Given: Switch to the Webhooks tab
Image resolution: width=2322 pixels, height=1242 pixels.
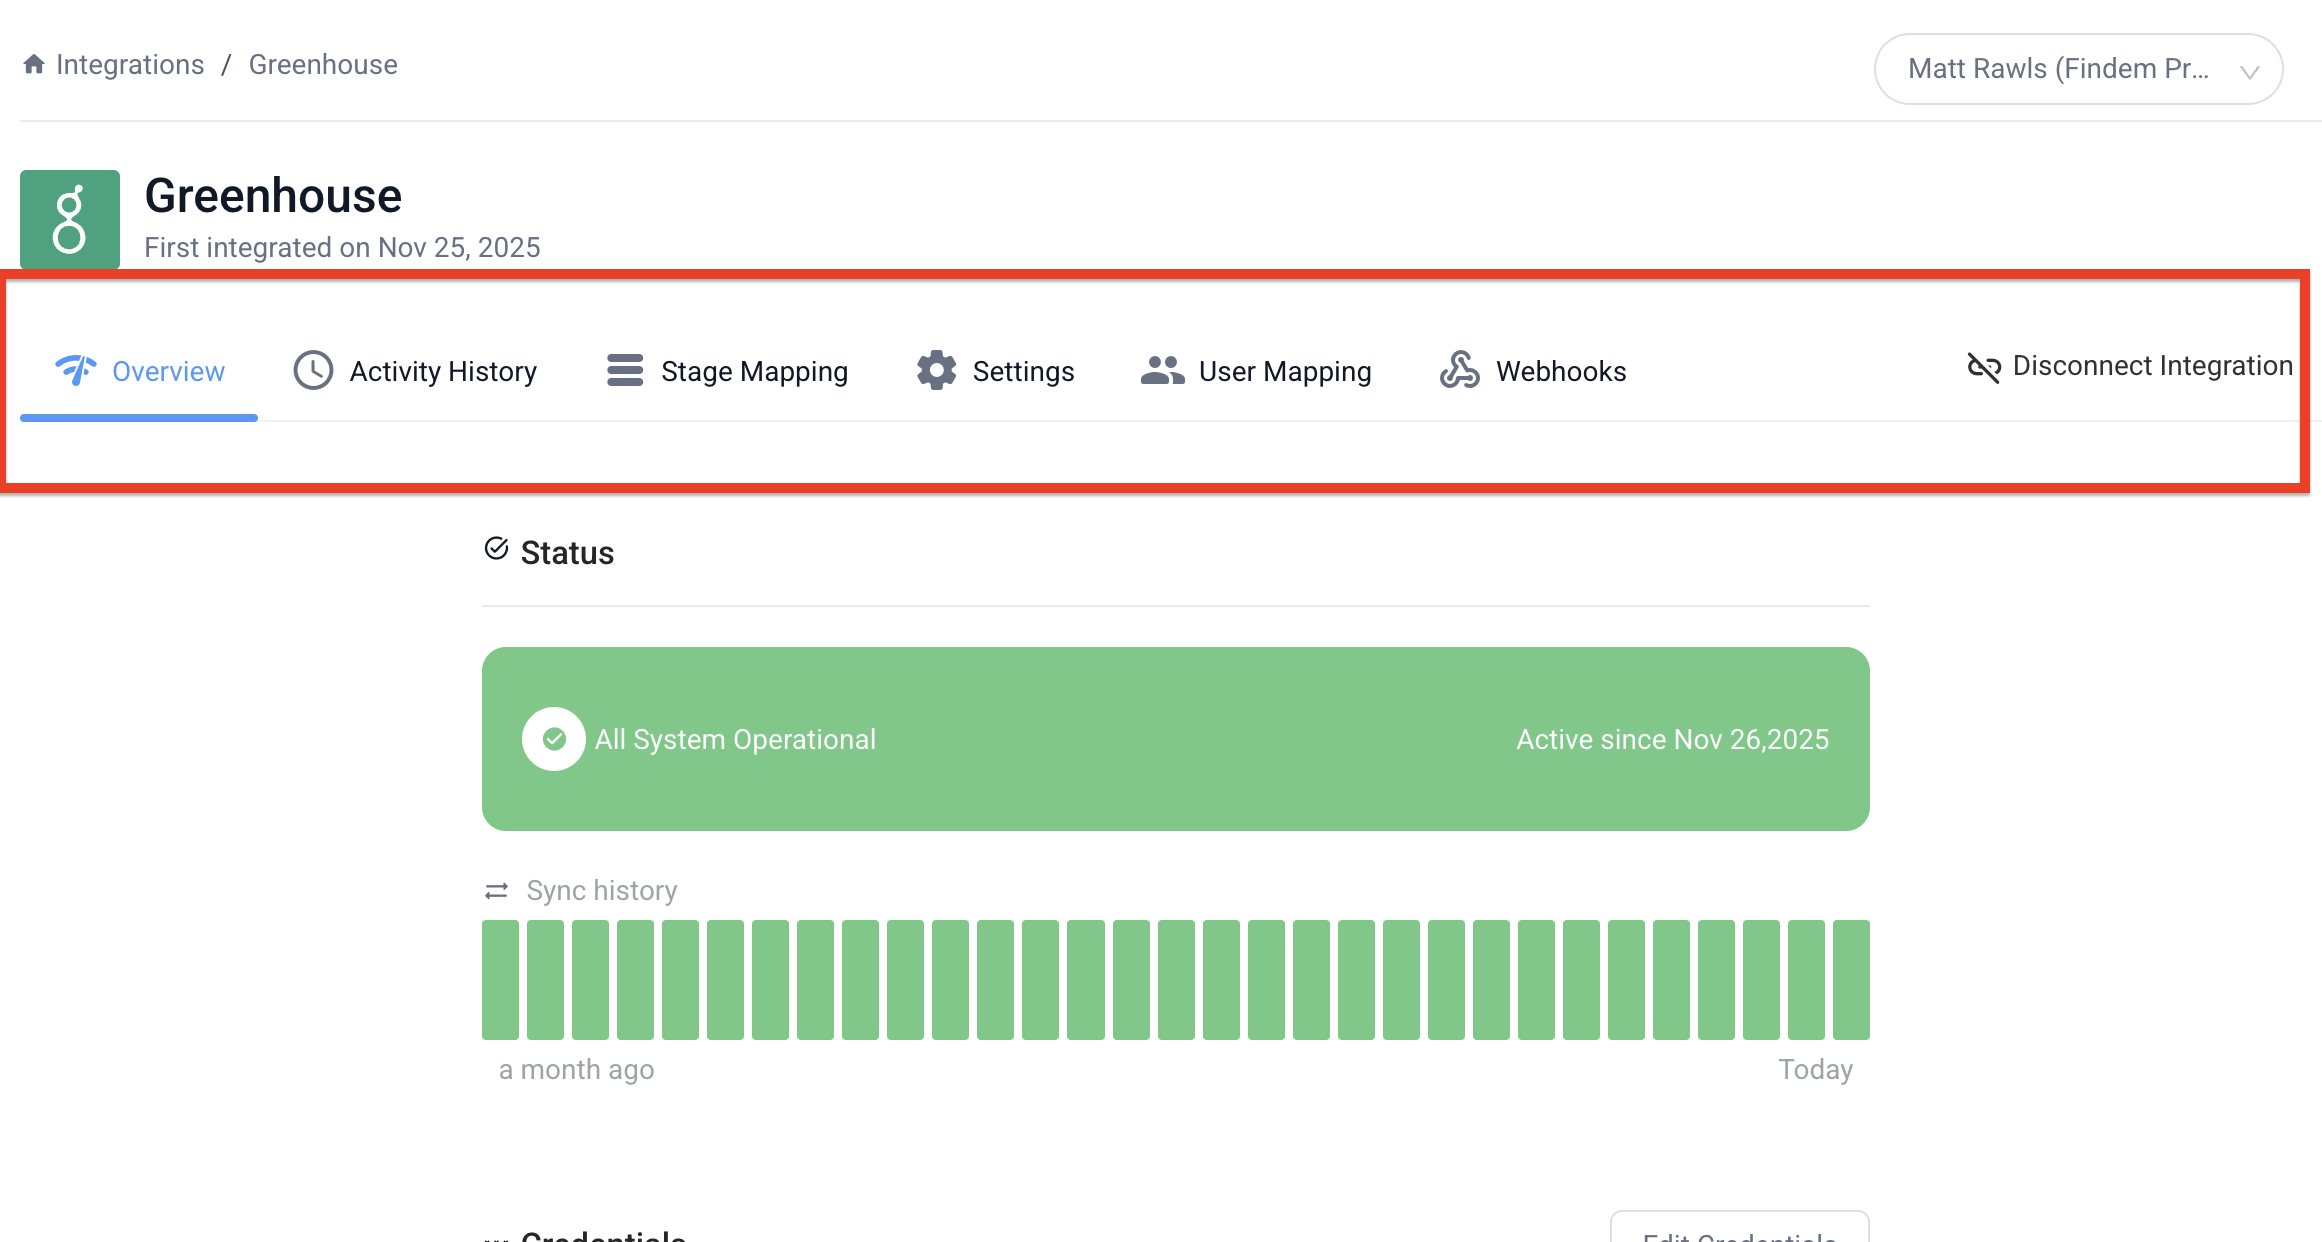Looking at the screenshot, I should pyautogui.click(x=1533, y=371).
